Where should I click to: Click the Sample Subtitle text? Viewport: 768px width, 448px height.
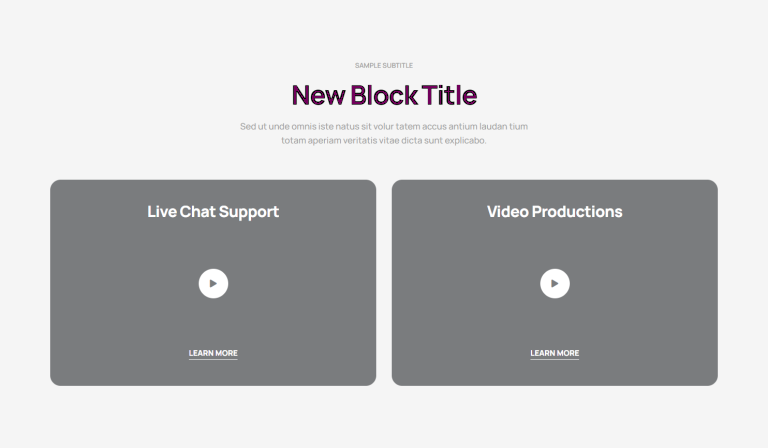pyautogui.click(x=384, y=66)
